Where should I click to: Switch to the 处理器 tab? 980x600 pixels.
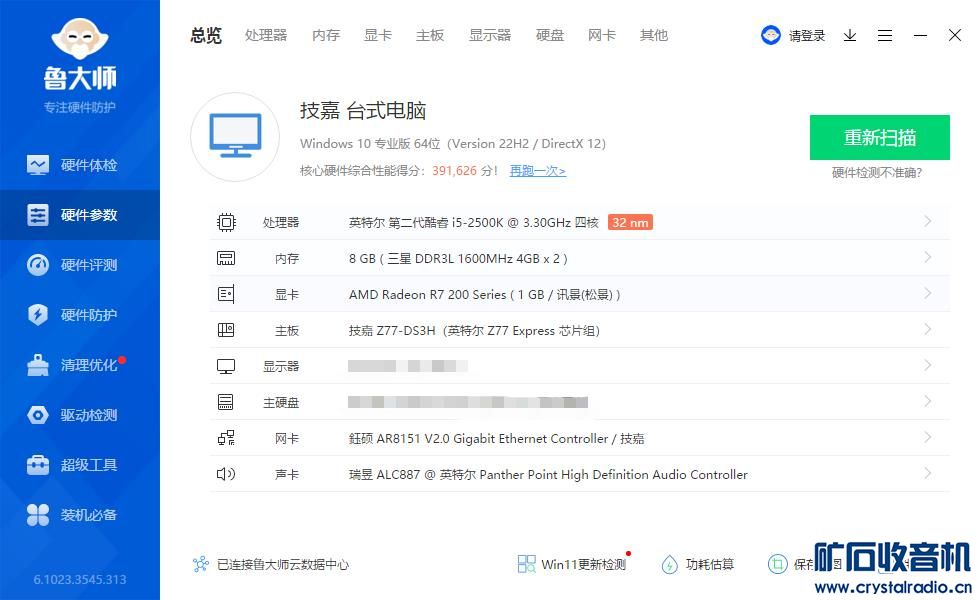pyautogui.click(x=266, y=36)
